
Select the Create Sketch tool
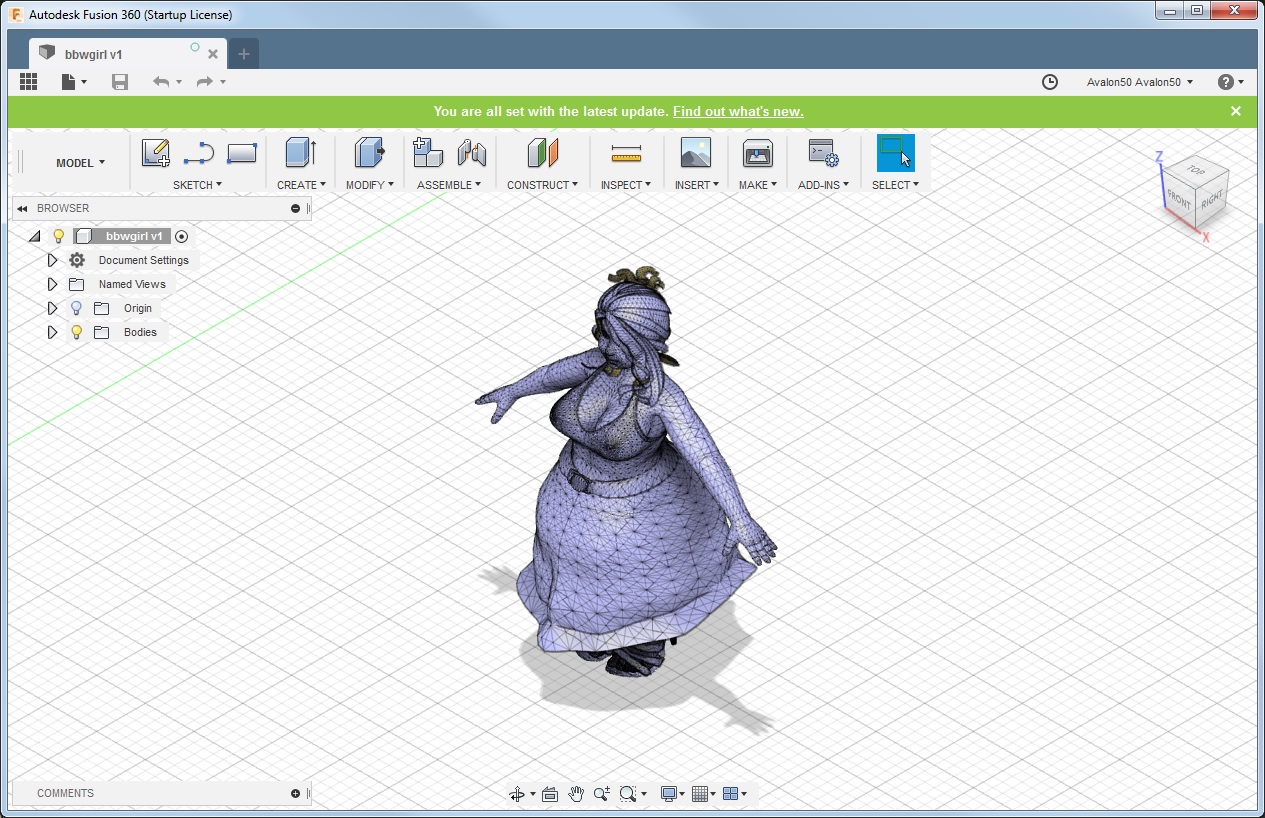click(x=155, y=153)
